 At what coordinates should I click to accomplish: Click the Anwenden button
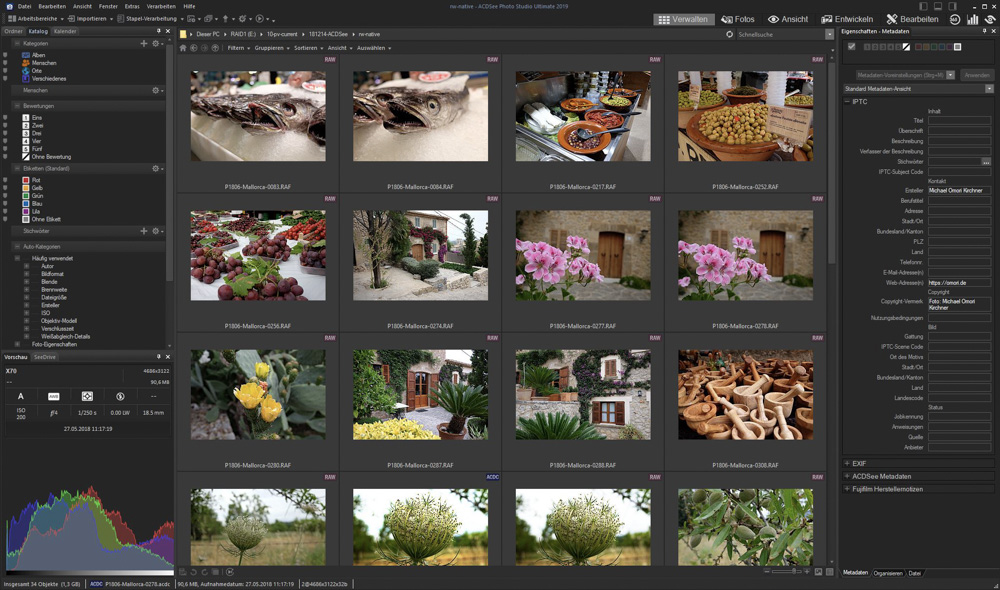tap(976, 75)
